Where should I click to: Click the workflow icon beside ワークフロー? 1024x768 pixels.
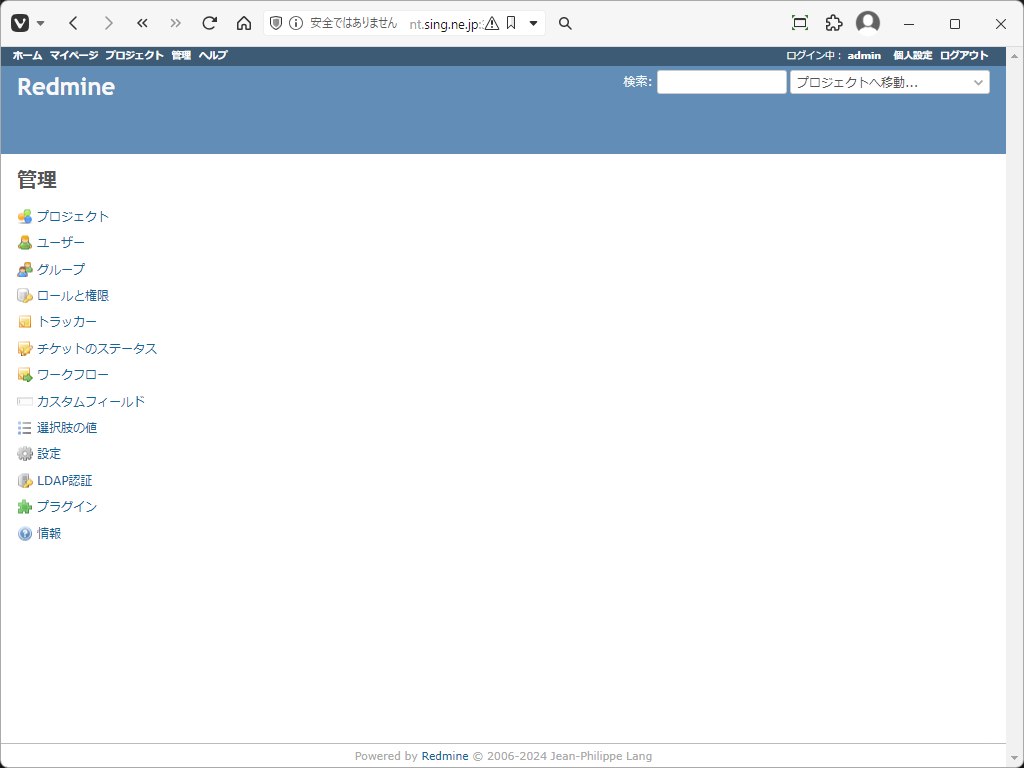tap(25, 375)
